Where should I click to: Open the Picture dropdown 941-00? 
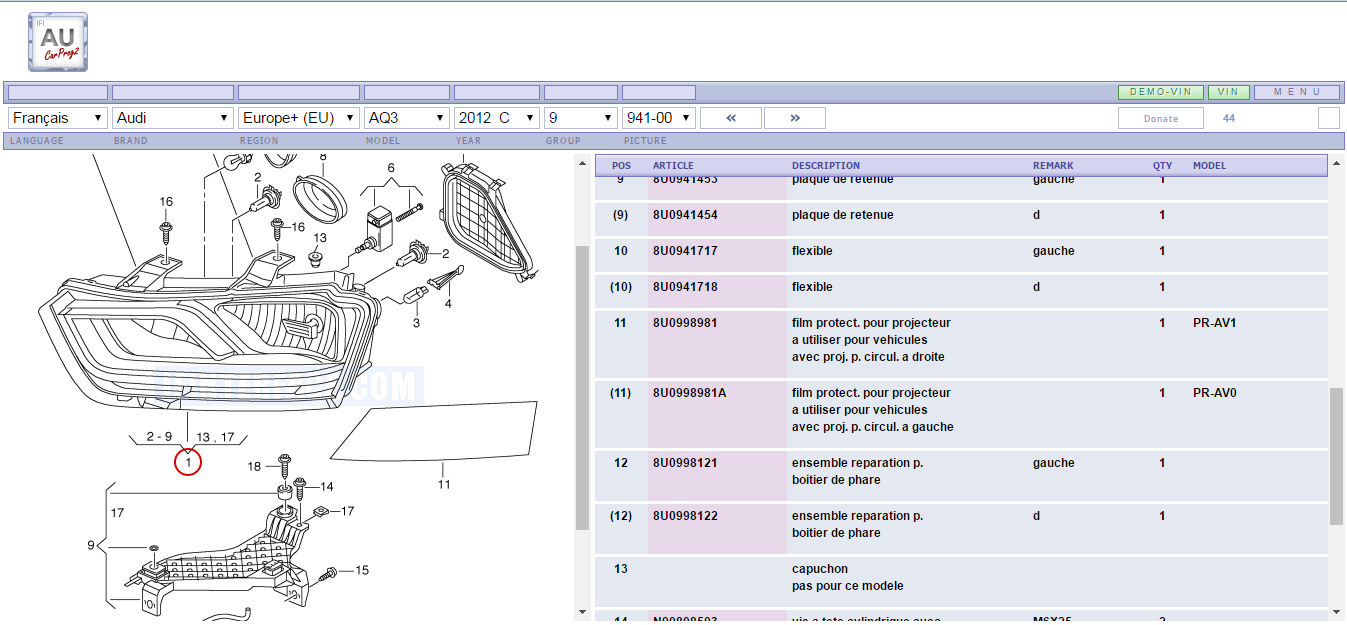pos(658,118)
